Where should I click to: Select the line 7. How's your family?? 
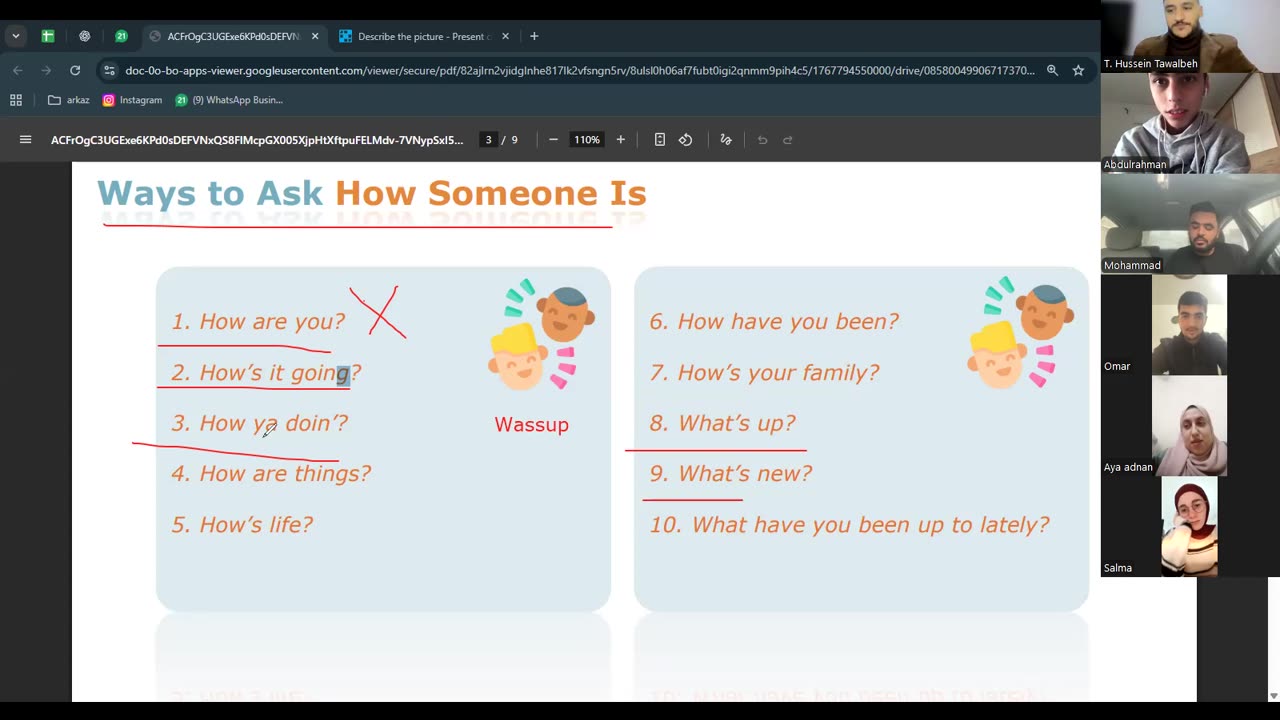click(764, 373)
